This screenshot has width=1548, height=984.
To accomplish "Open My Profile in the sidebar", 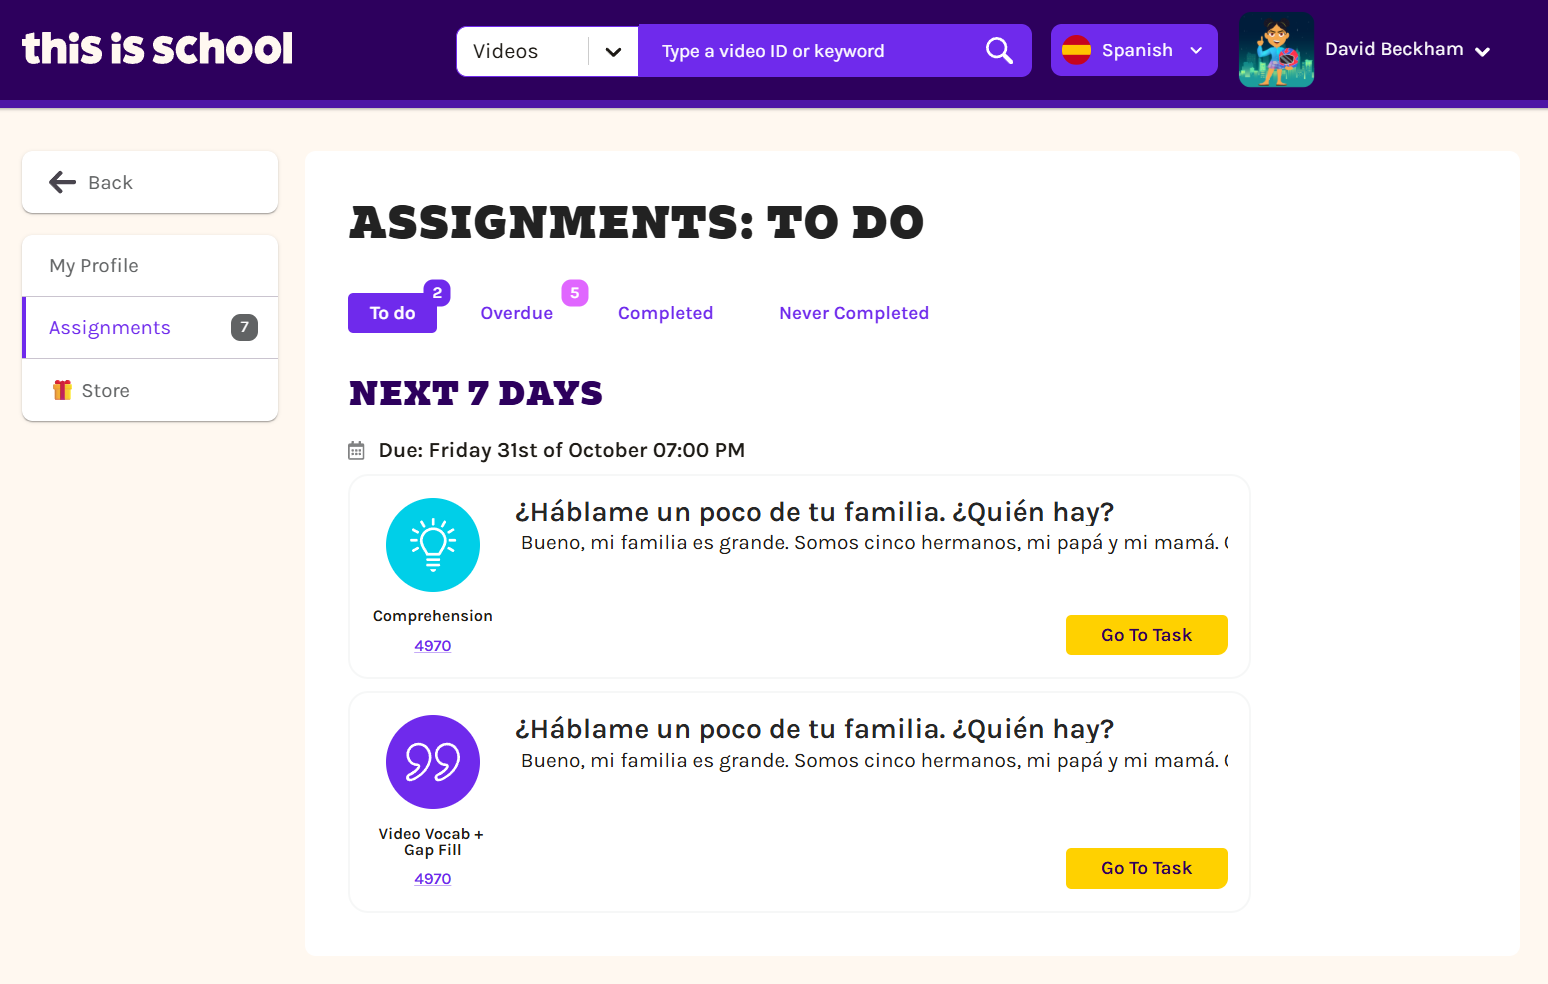I will coord(94,266).
